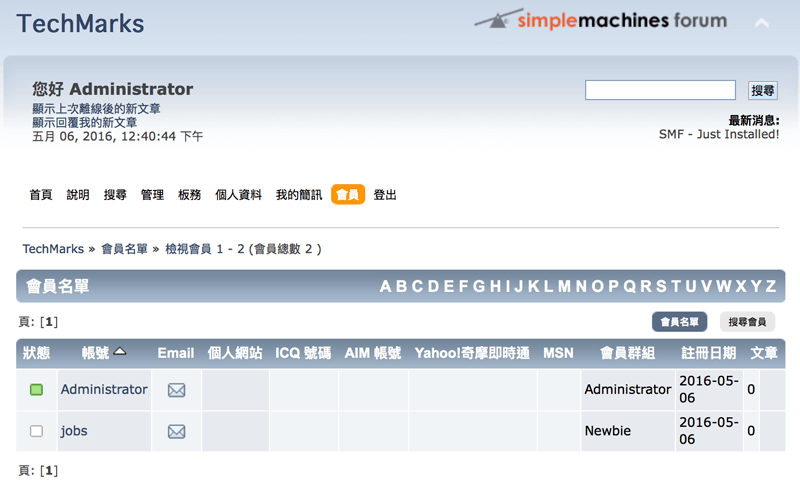This screenshot has height=493, width=800.
Task: Click the 您好 Administrator greeting
Action: (113, 89)
